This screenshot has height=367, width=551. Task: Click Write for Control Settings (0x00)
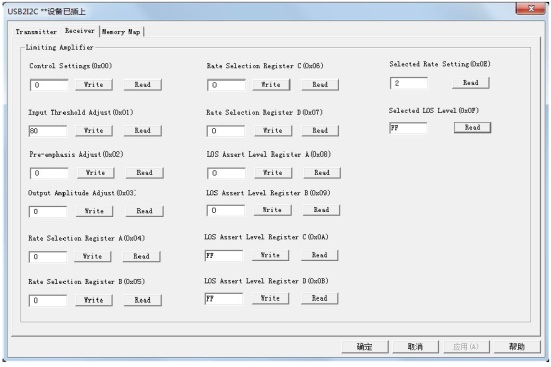tap(94, 85)
